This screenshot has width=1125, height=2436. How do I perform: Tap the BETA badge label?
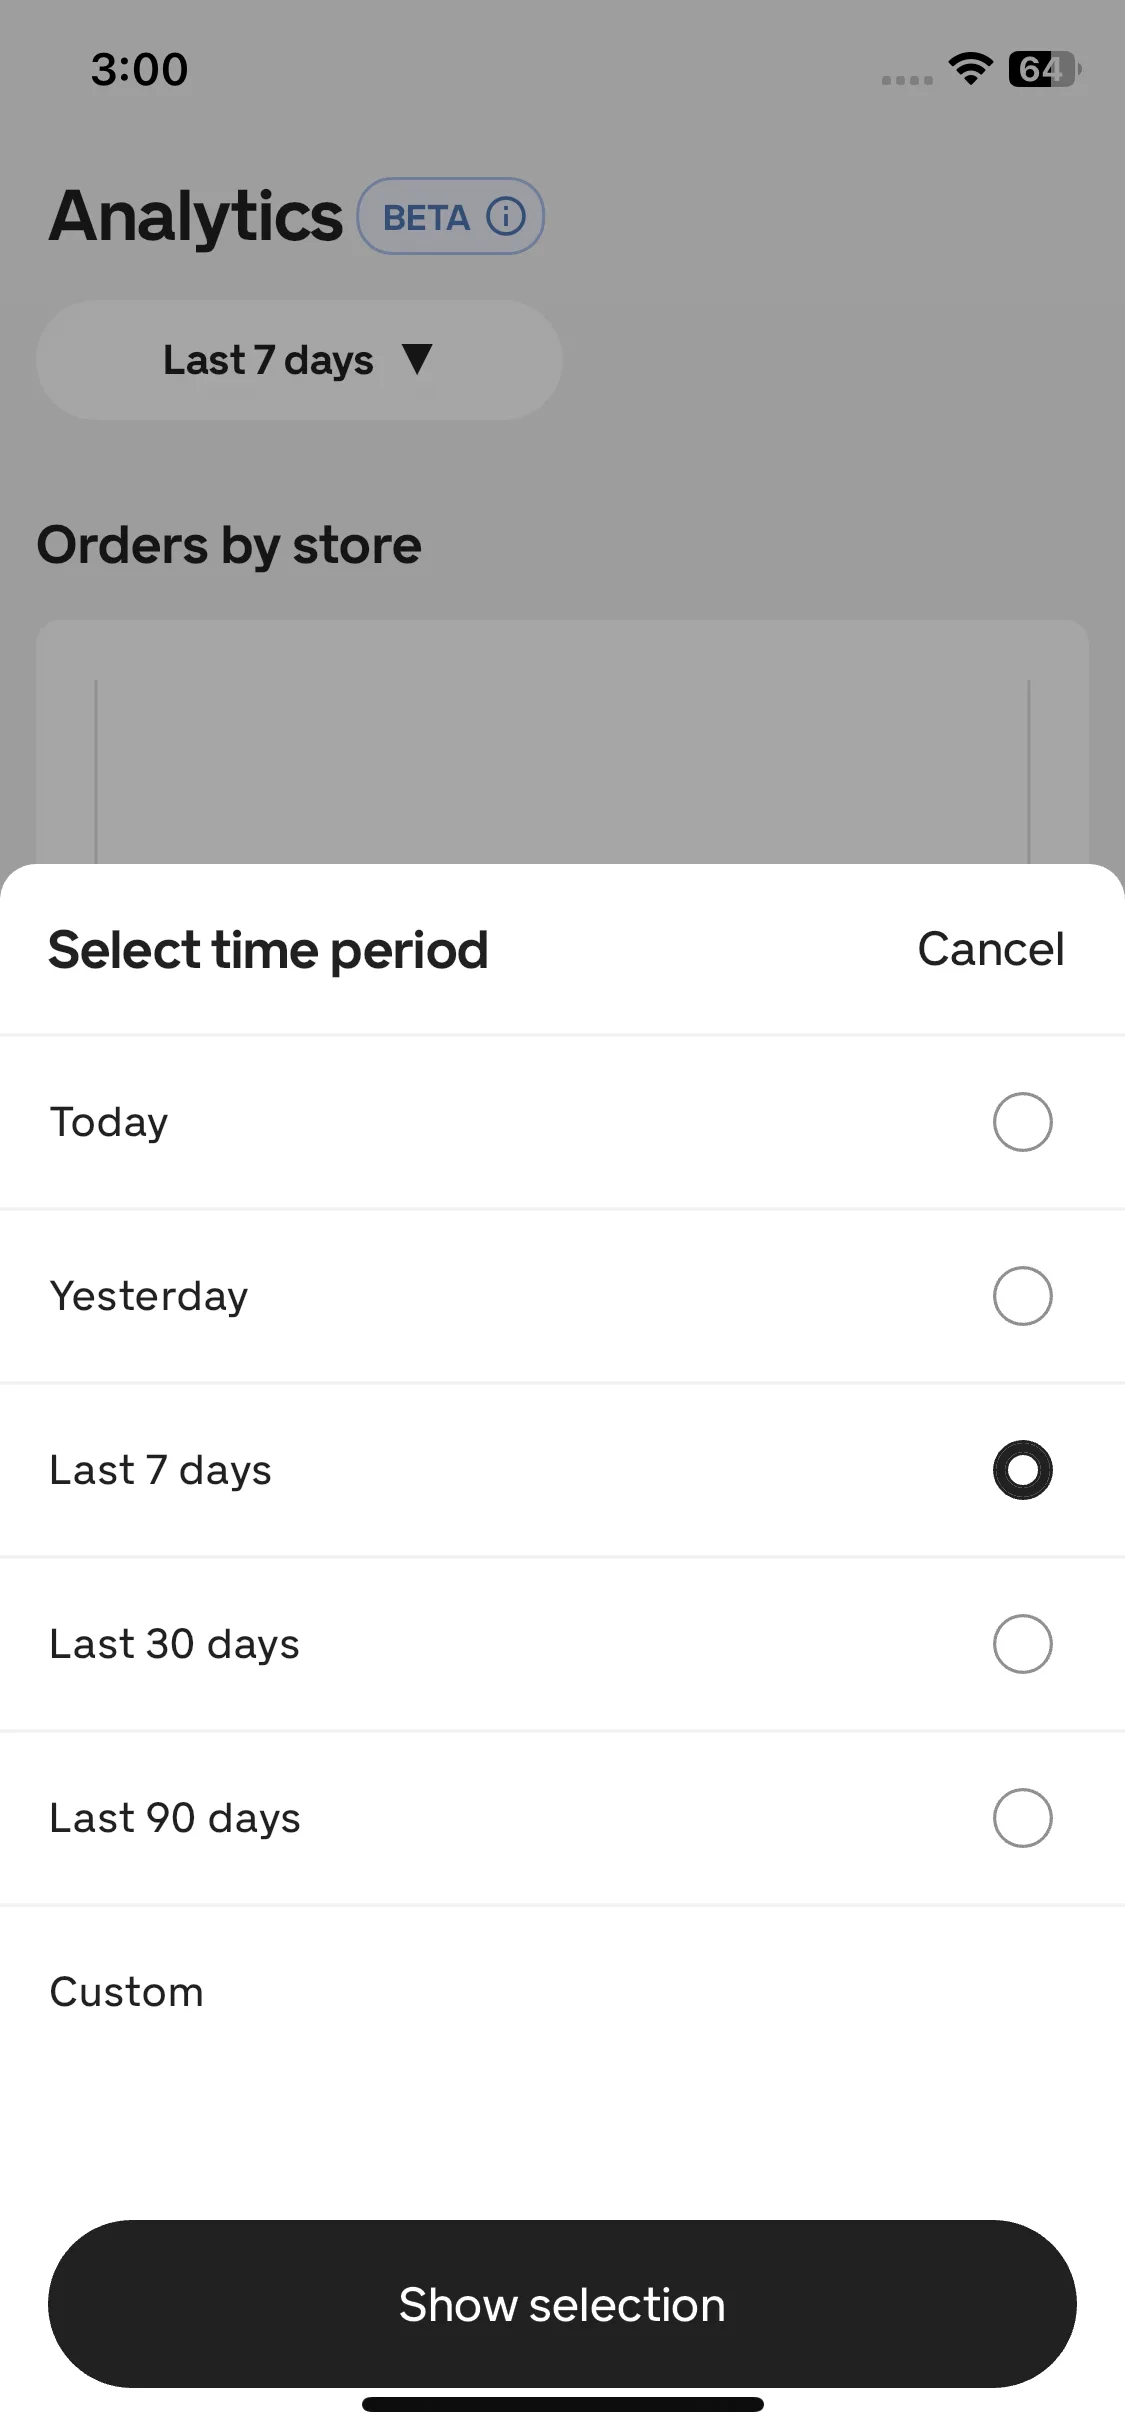point(426,217)
